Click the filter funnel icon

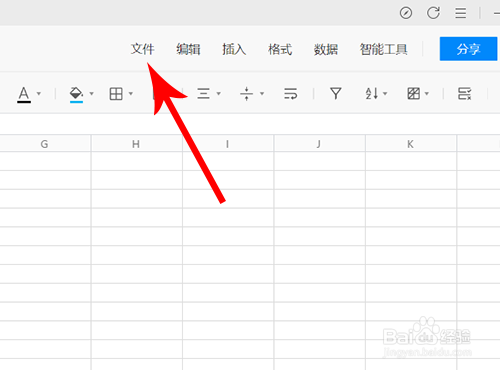(x=336, y=94)
